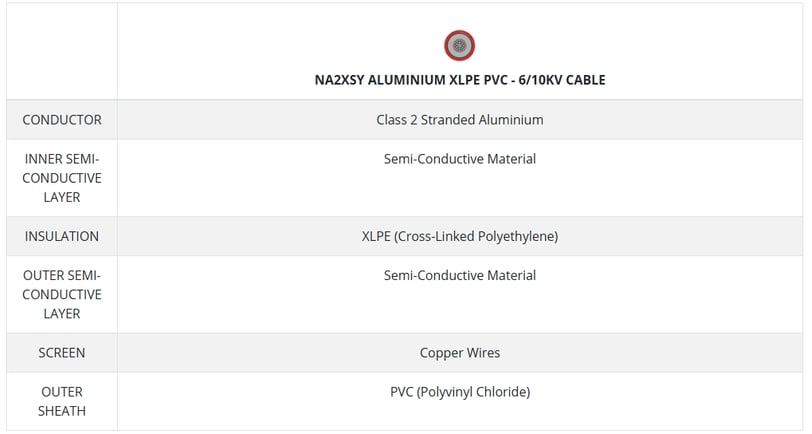Click the outer layer Semi-Conductive Material text
The width and height of the screenshot is (812, 434).
460,276
